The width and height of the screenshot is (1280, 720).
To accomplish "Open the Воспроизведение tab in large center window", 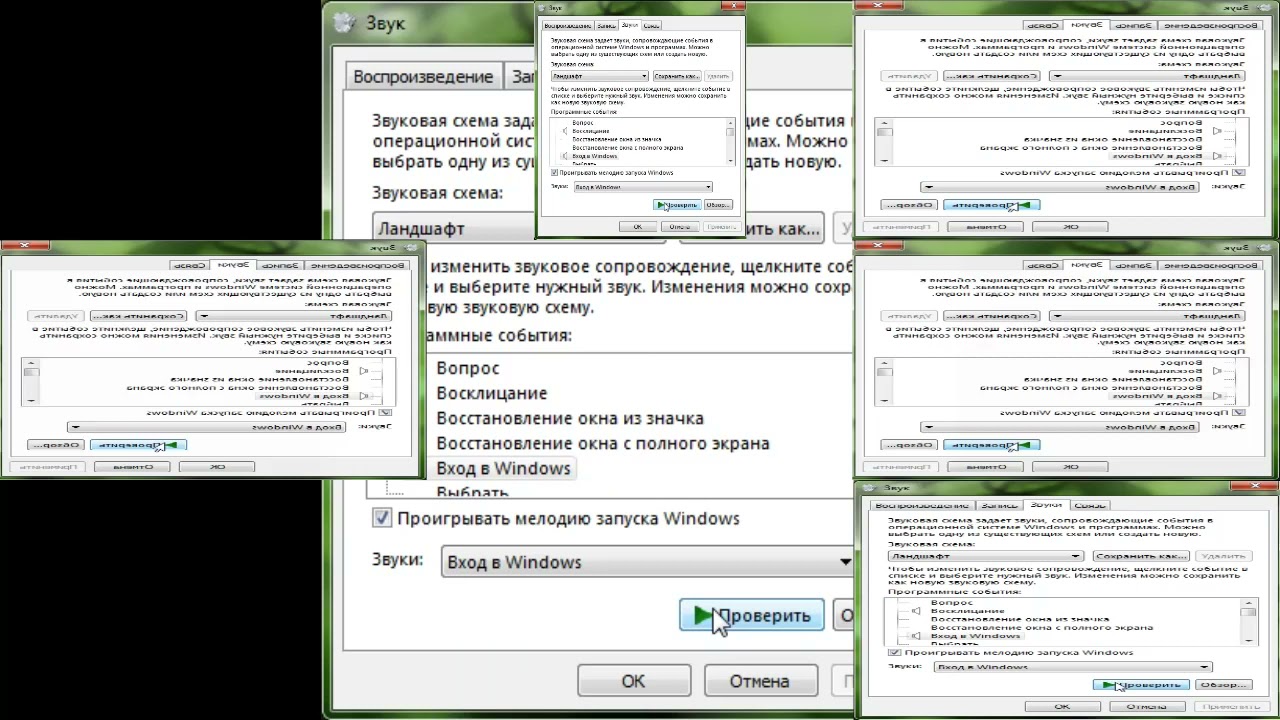I will click(425, 77).
